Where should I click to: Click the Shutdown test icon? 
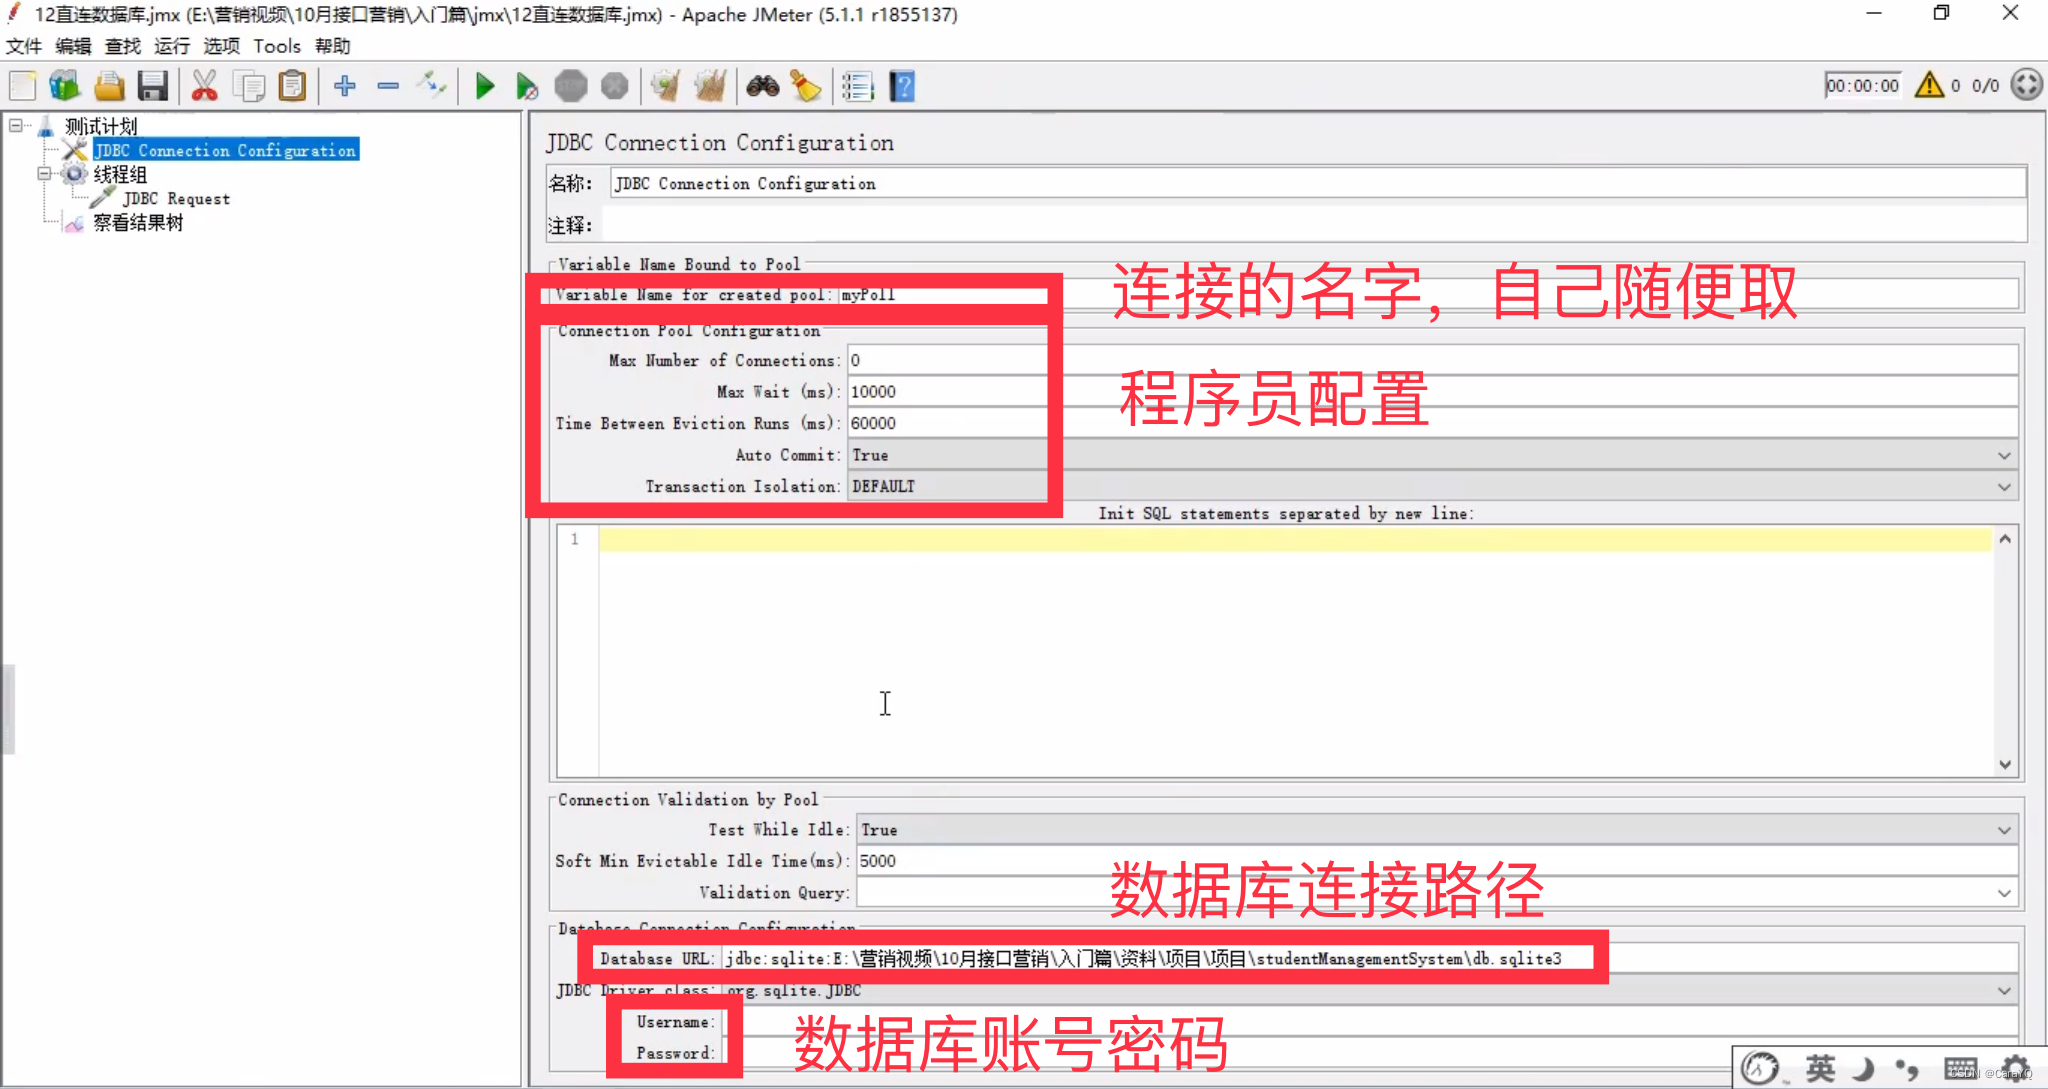[x=615, y=86]
